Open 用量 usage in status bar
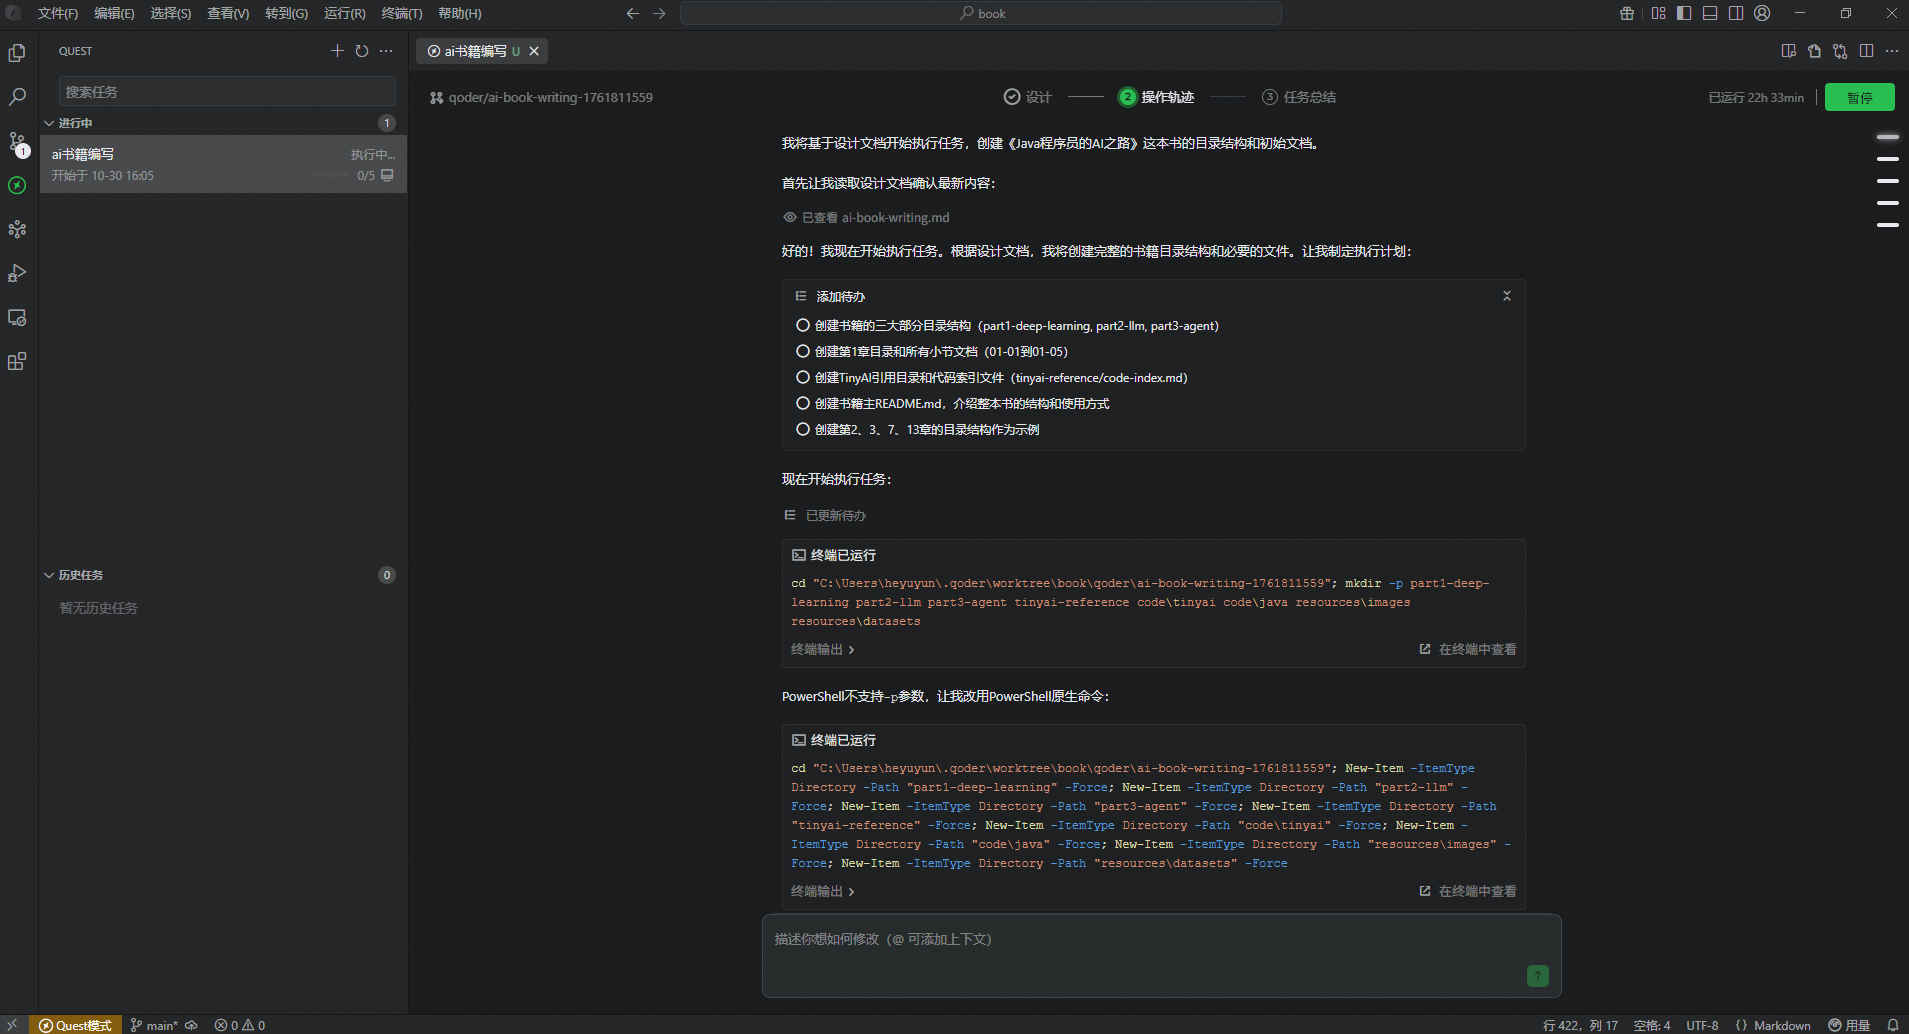The width and height of the screenshot is (1909, 1034). [x=1849, y=1025]
